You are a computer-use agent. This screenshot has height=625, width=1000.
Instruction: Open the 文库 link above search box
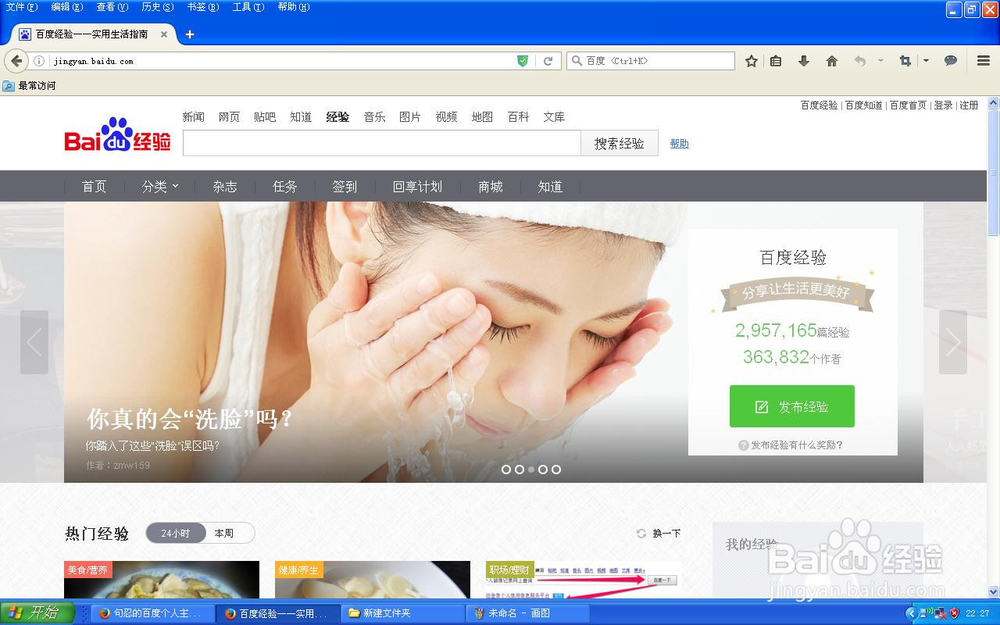click(554, 117)
